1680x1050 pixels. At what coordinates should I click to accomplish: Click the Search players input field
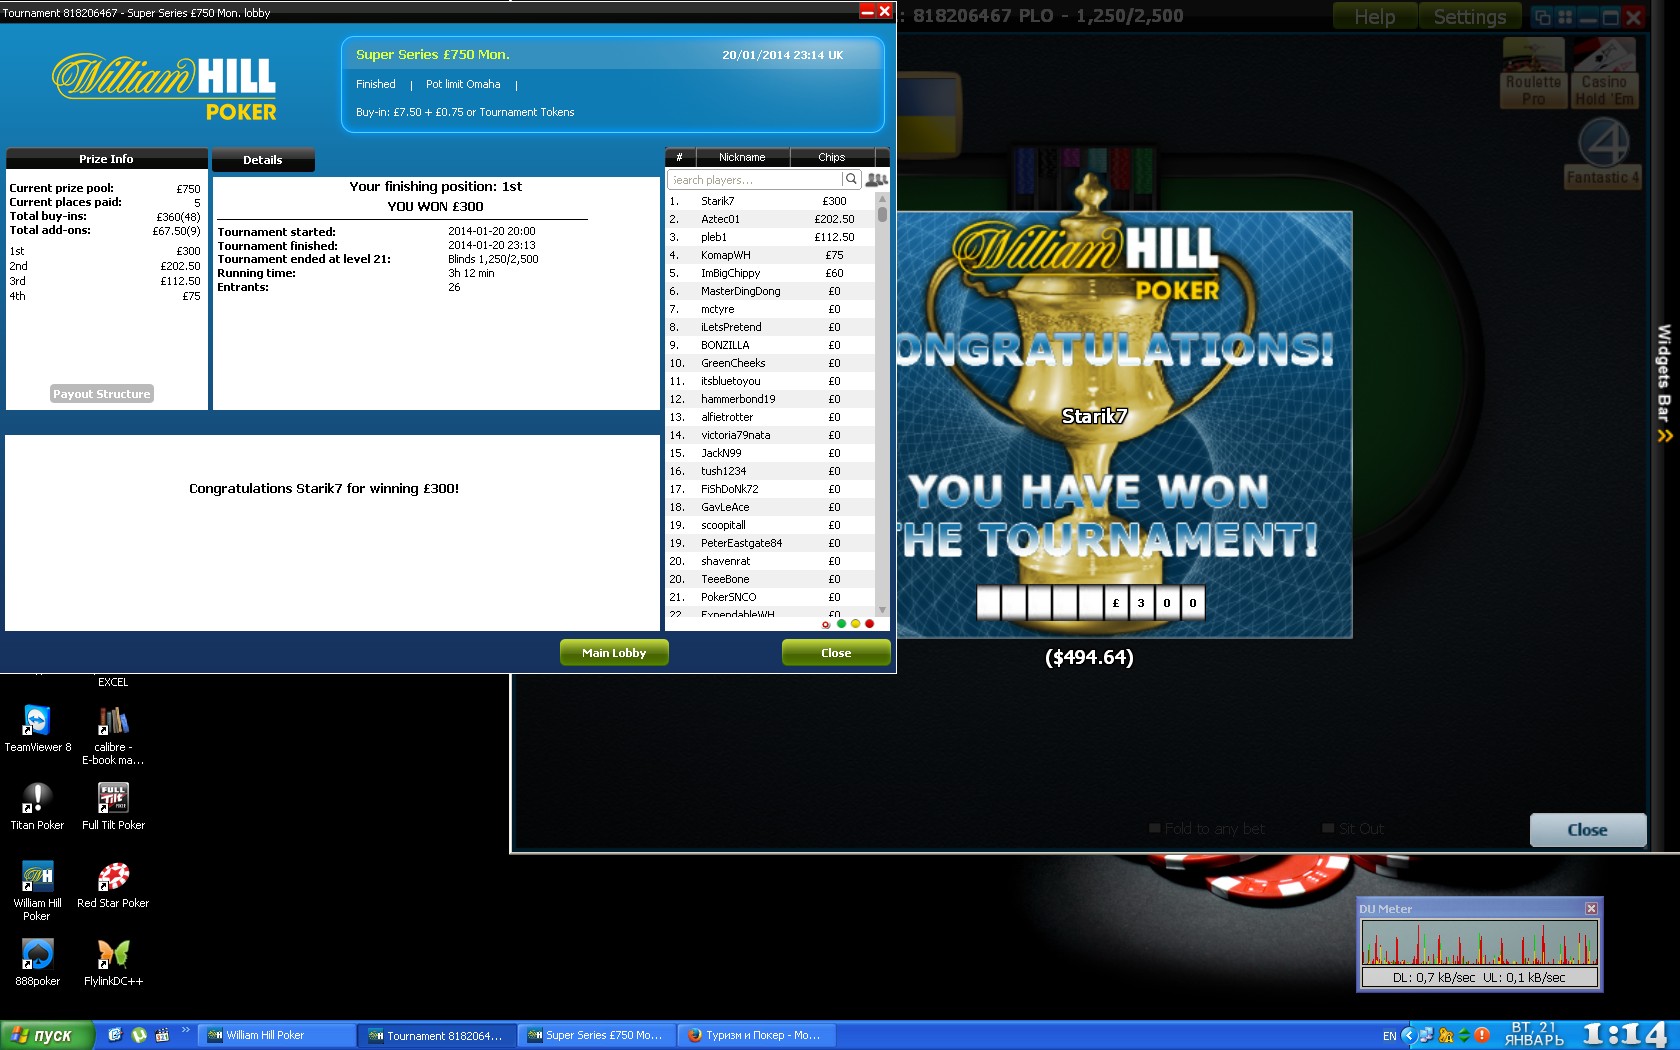(755, 179)
